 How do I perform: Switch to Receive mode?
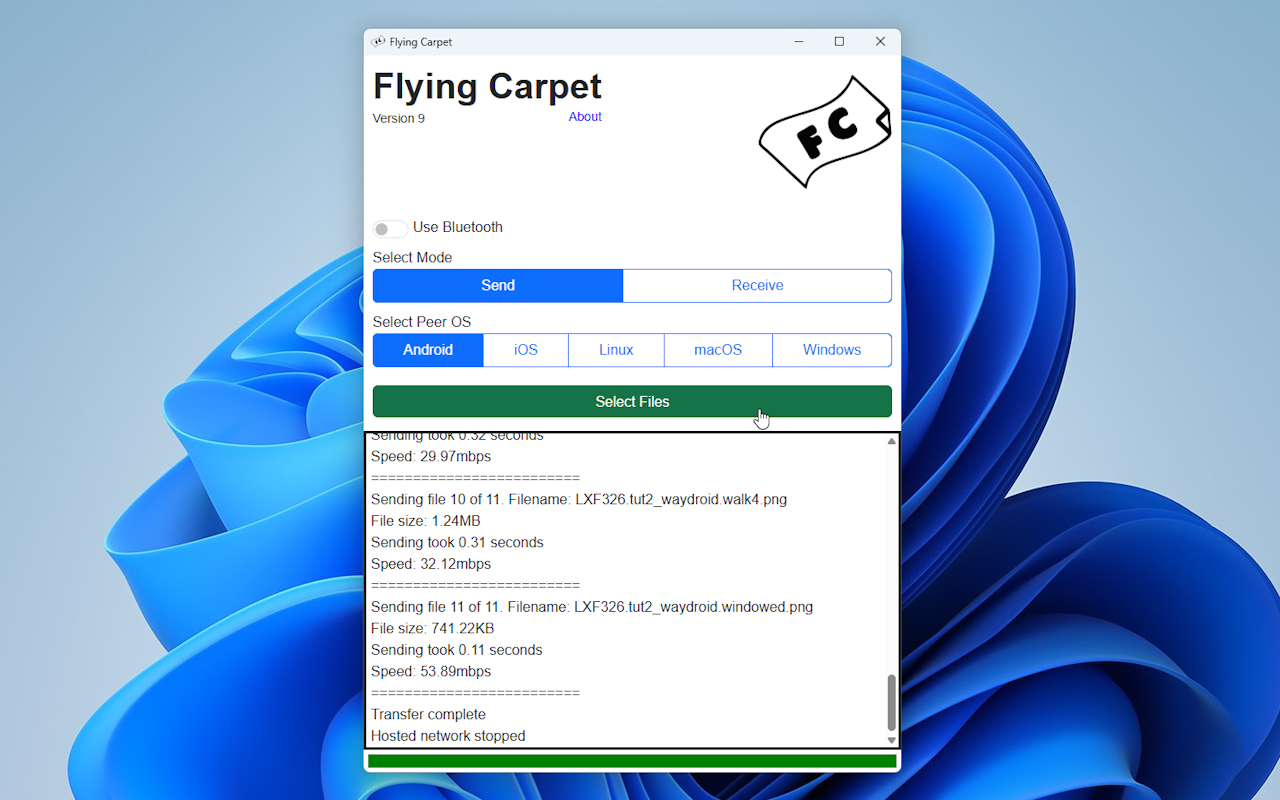coord(757,285)
